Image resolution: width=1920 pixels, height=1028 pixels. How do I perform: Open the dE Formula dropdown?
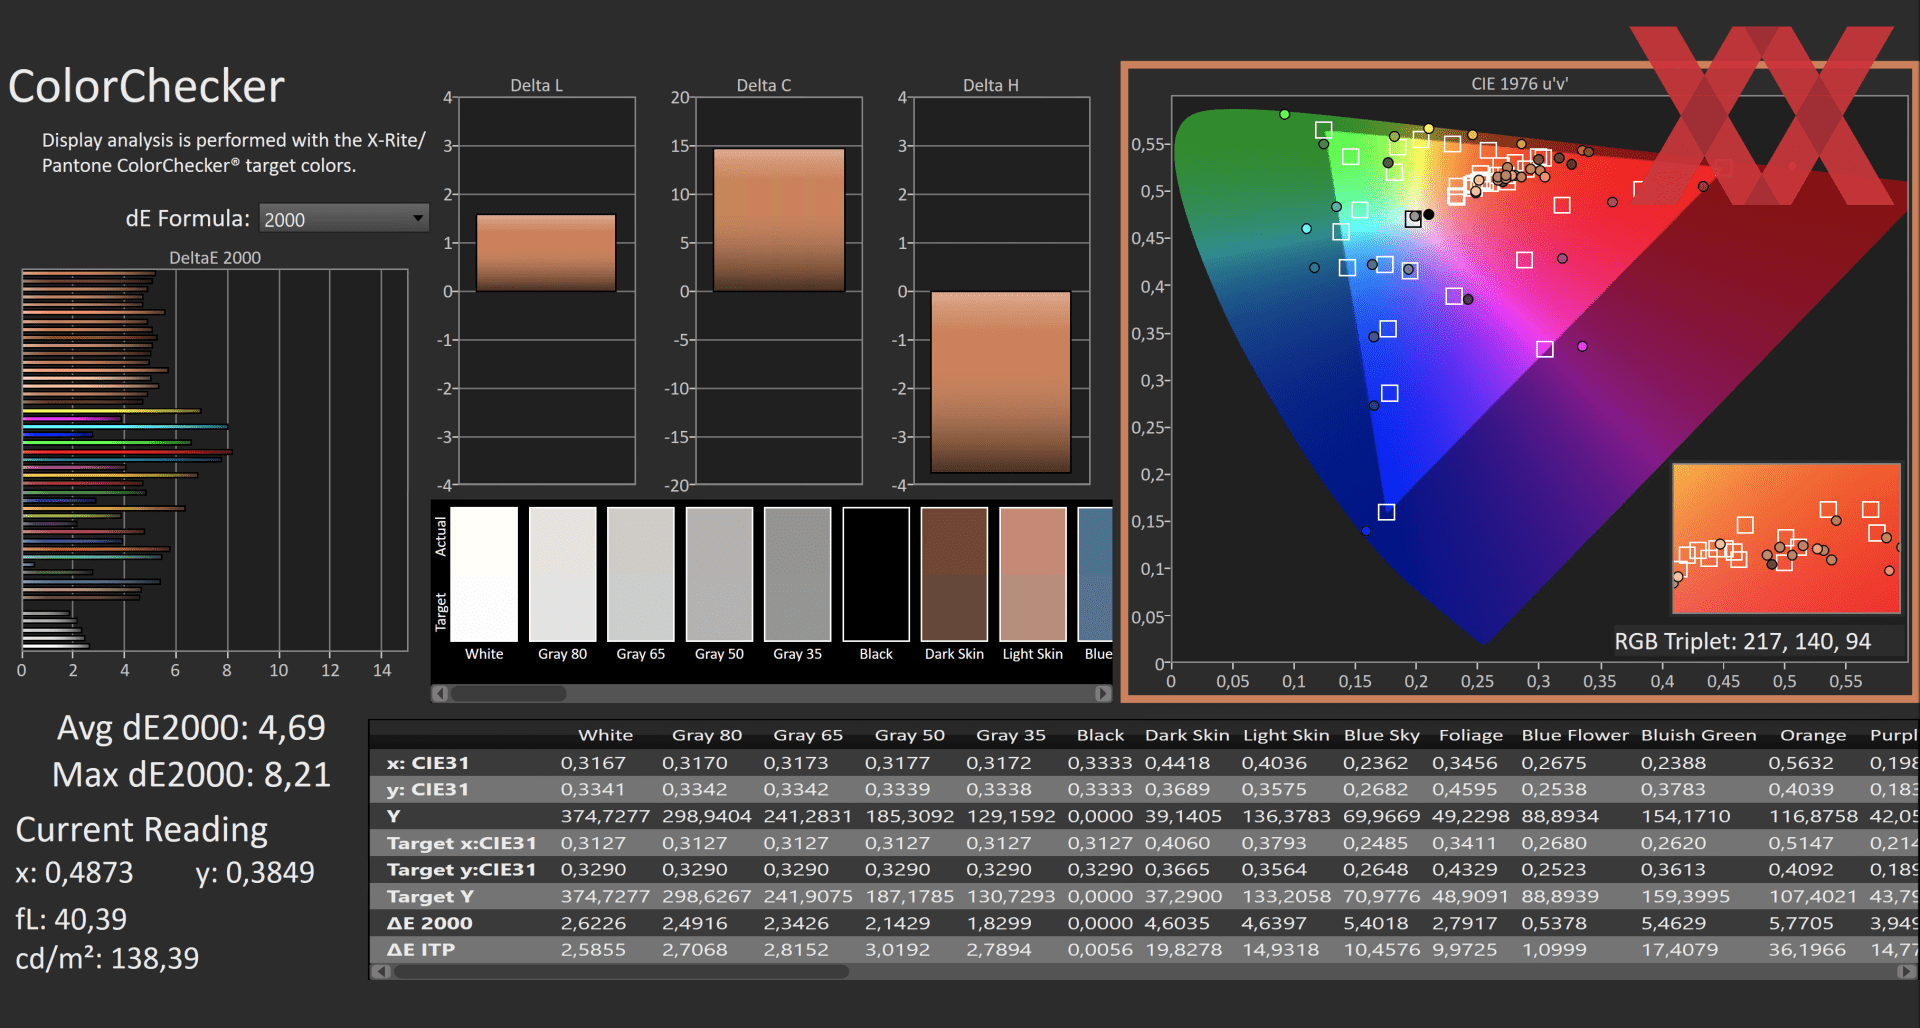[344, 218]
